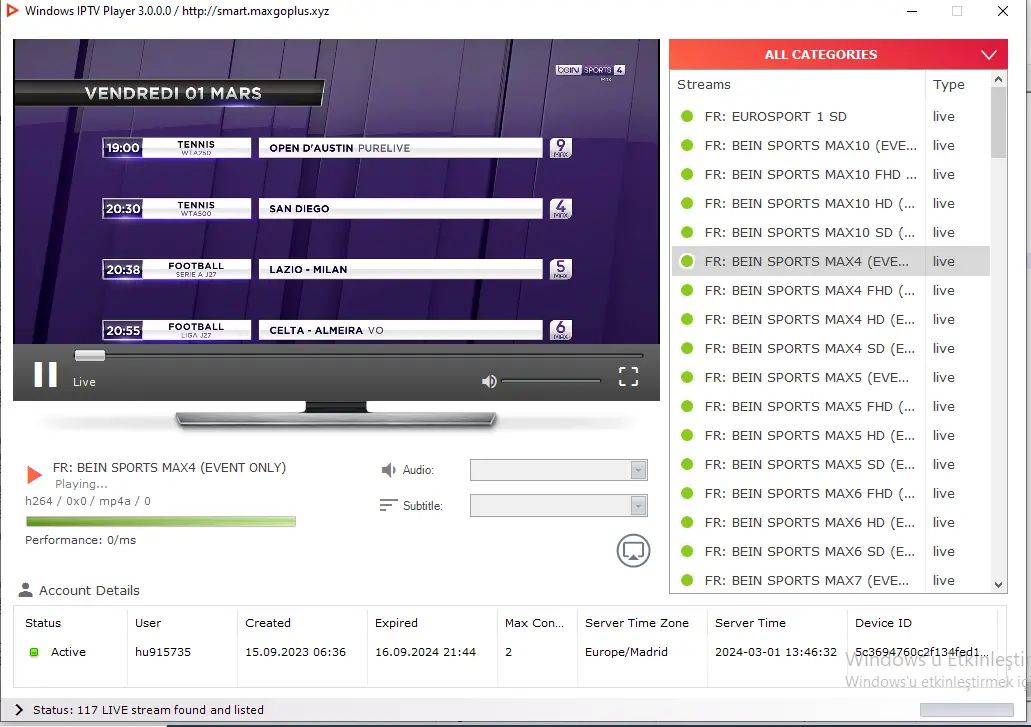Image resolution: width=1031 pixels, height=727 pixels.
Task: Click the User column header
Action: [148, 622]
